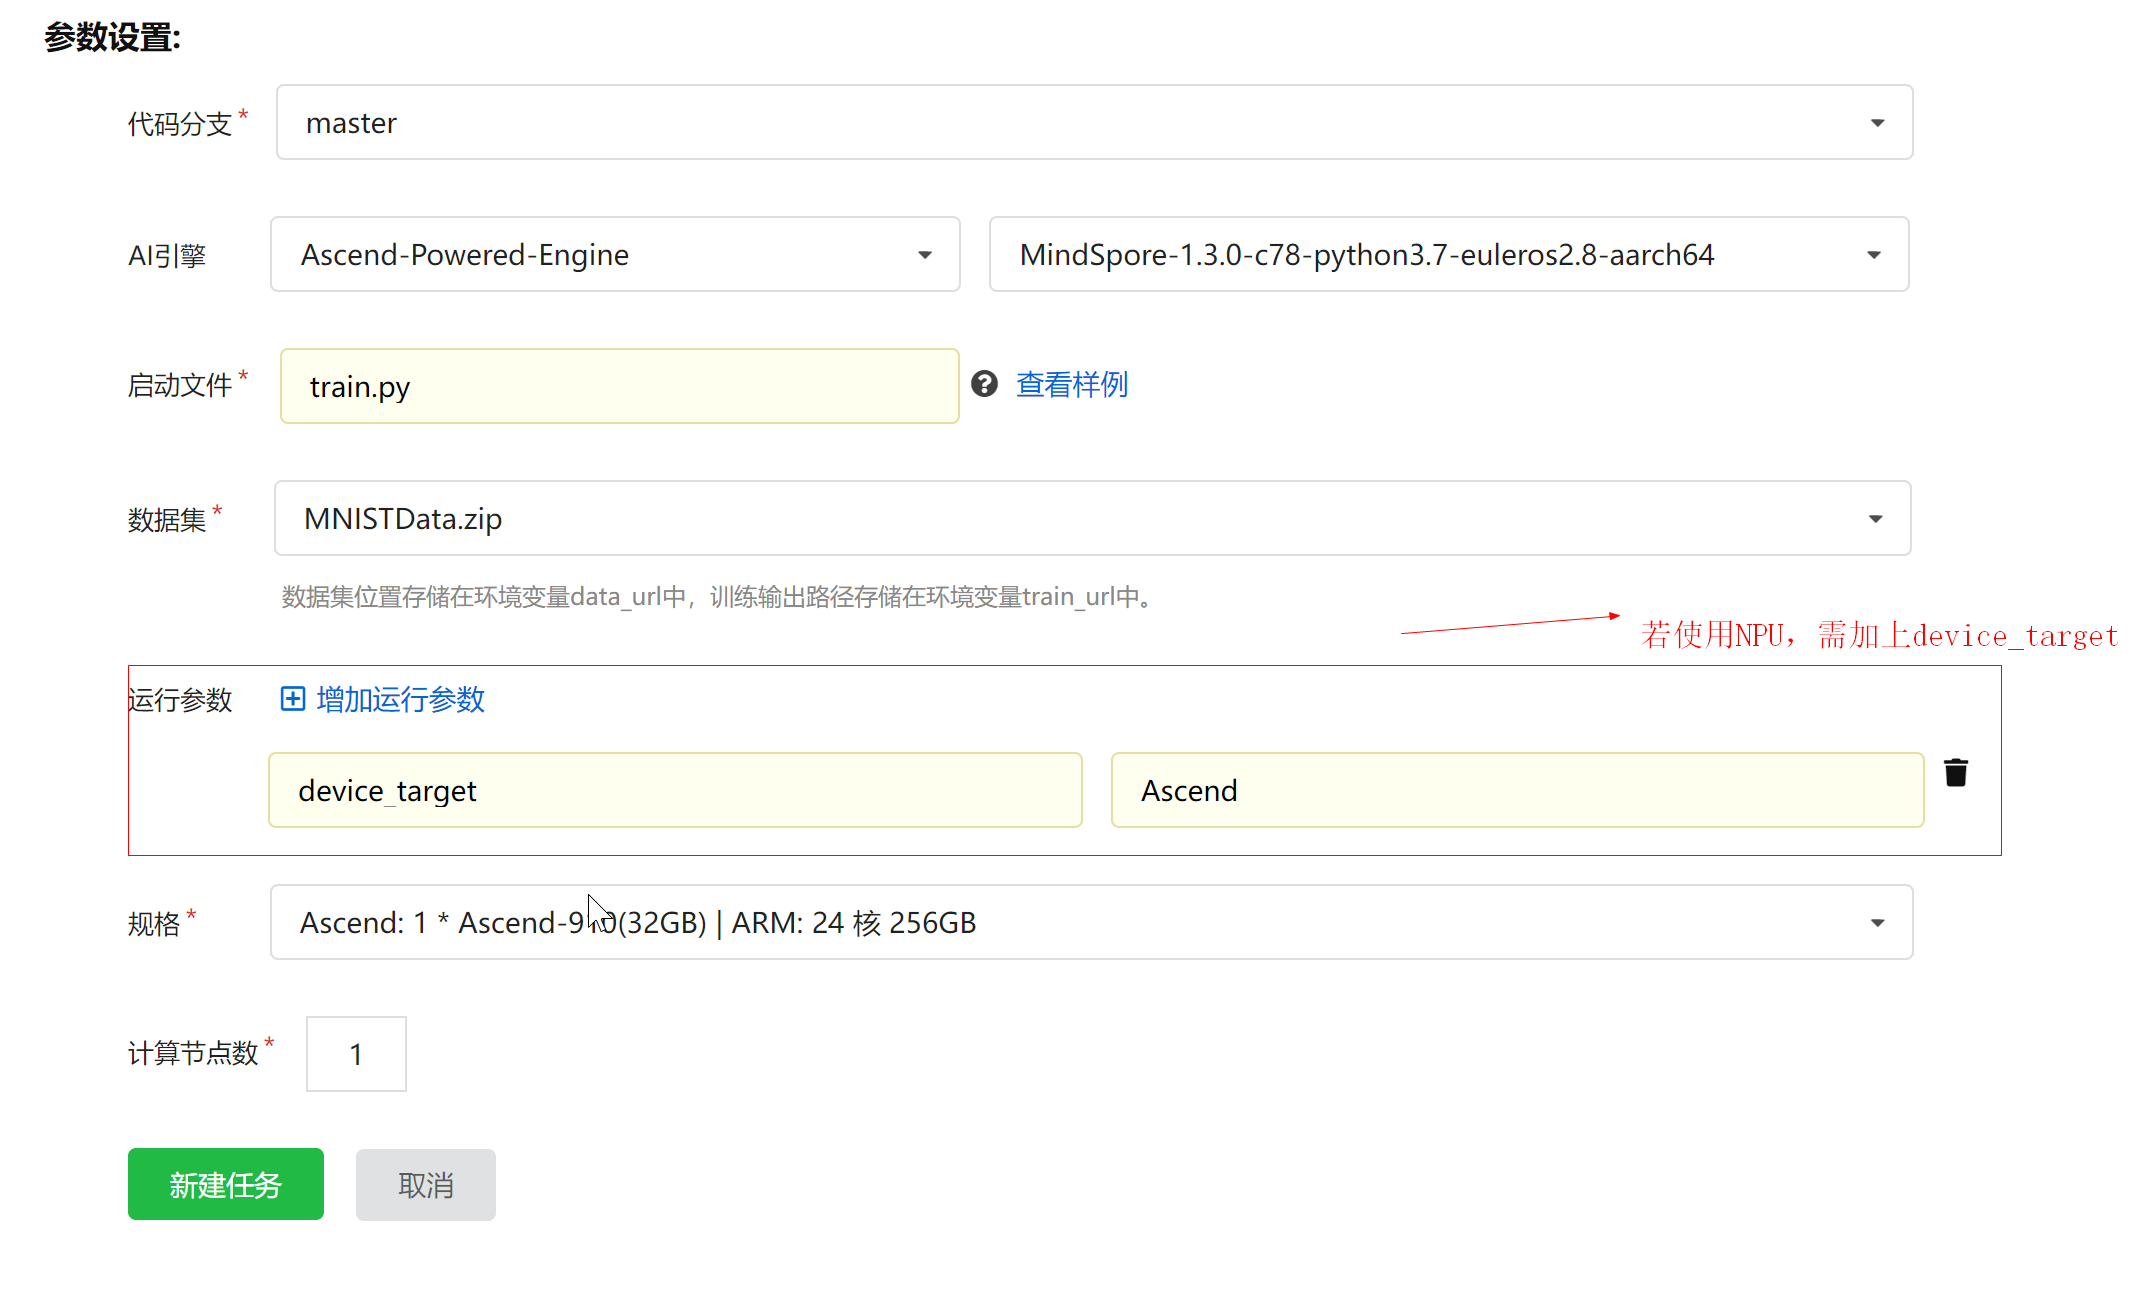Click the device_target parameter name field

tap(674, 791)
